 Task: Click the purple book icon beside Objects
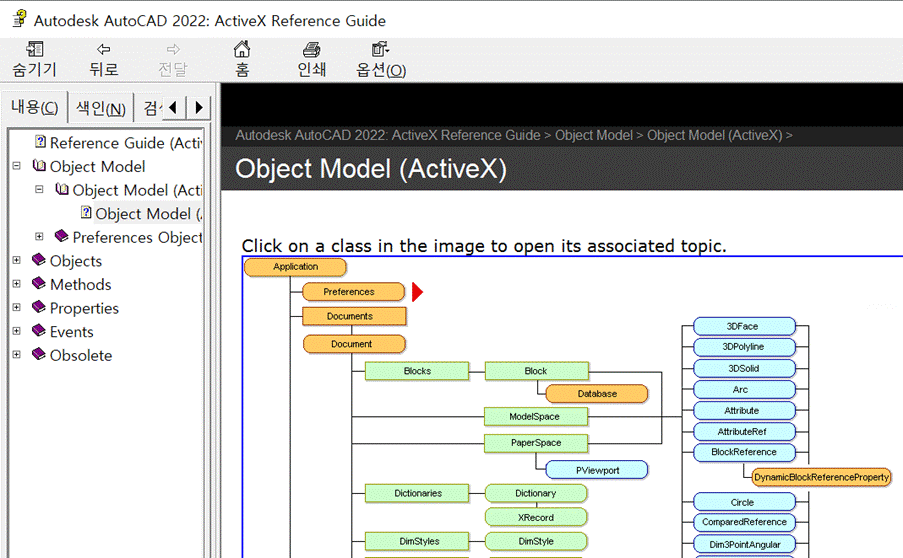[x=39, y=260]
